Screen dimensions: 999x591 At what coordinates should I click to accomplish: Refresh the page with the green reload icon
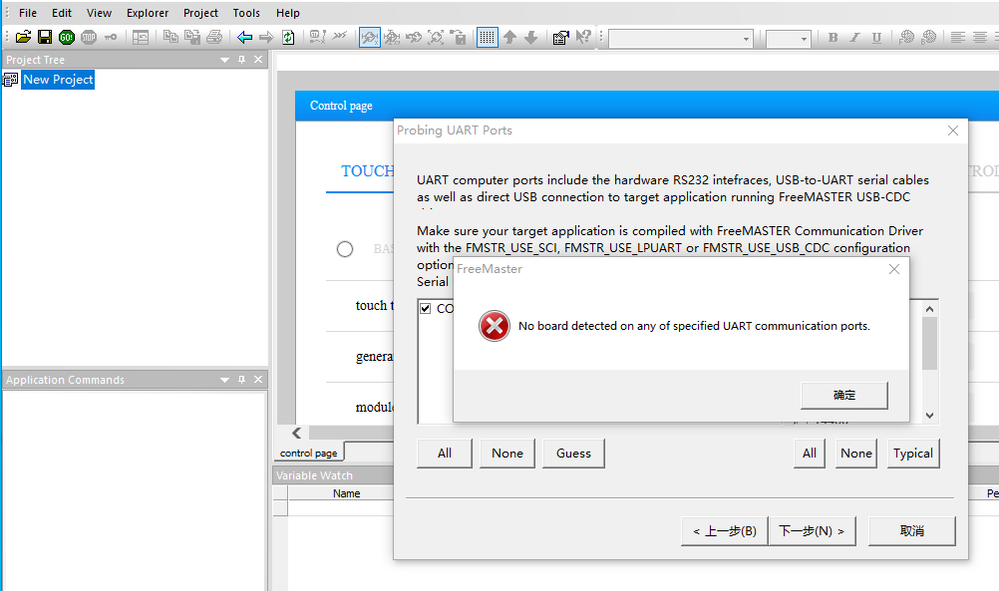288,38
